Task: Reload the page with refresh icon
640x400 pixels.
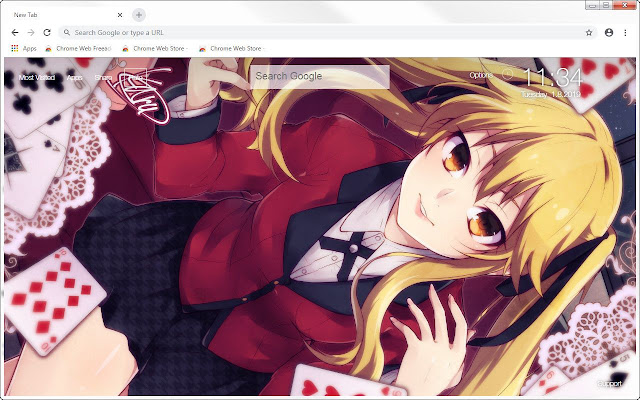Action: 47,32
